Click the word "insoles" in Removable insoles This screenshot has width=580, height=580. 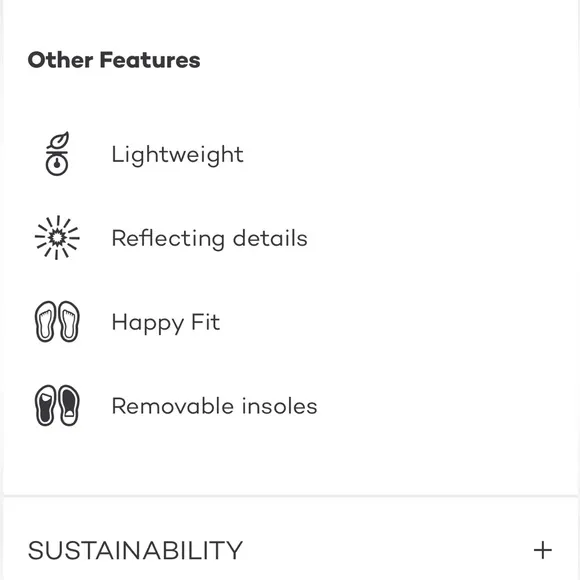280,406
